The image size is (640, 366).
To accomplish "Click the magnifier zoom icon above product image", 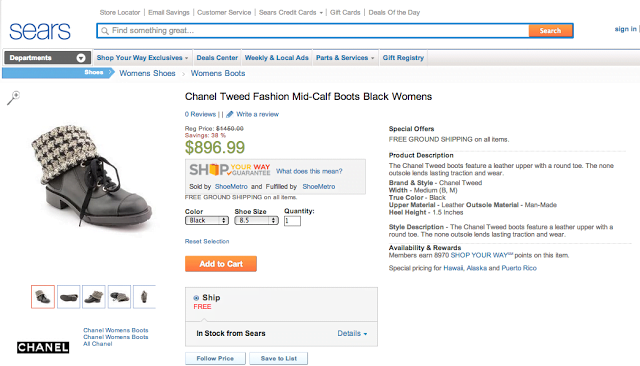I will (x=13, y=98).
